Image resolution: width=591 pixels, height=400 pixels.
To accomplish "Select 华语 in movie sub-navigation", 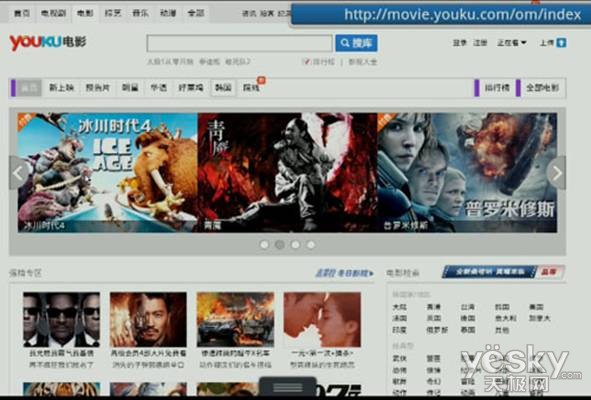I will point(158,88).
